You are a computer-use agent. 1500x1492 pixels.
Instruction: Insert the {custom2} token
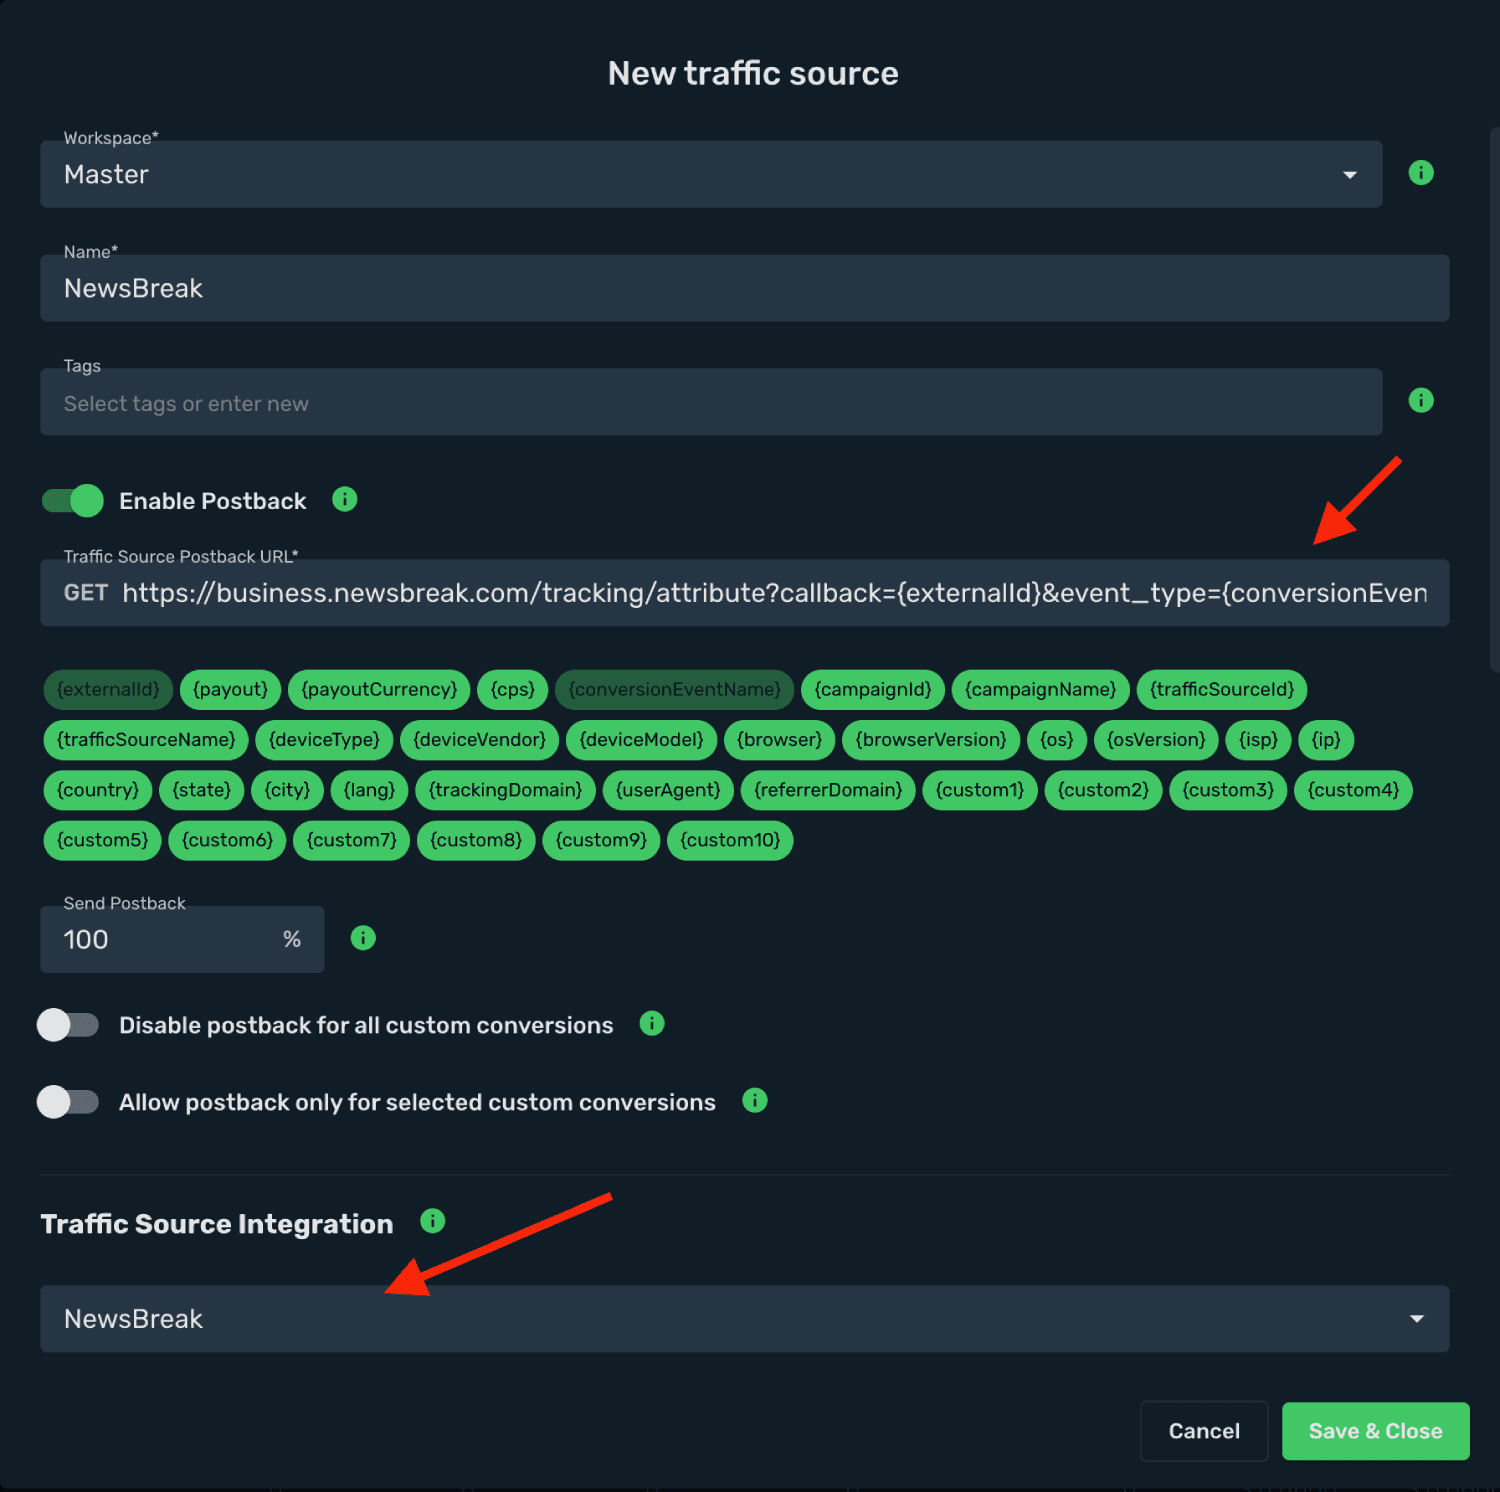[x=1103, y=790]
